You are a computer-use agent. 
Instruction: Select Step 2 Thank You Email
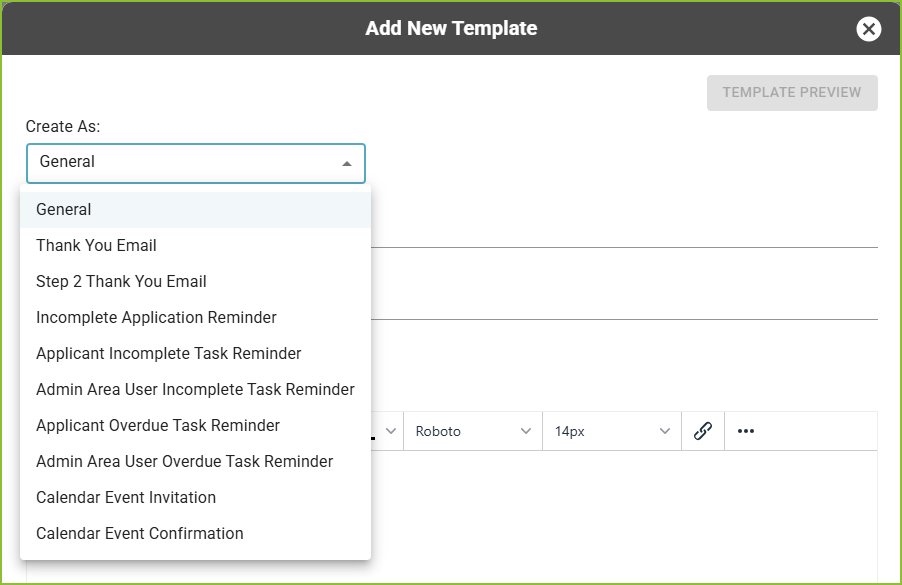pos(121,282)
